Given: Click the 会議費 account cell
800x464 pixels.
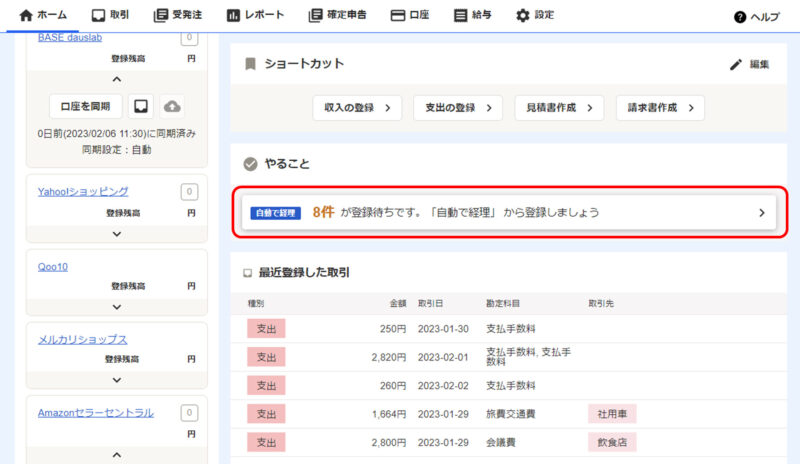Looking at the screenshot, I should pyautogui.click(x=501, y=443).
